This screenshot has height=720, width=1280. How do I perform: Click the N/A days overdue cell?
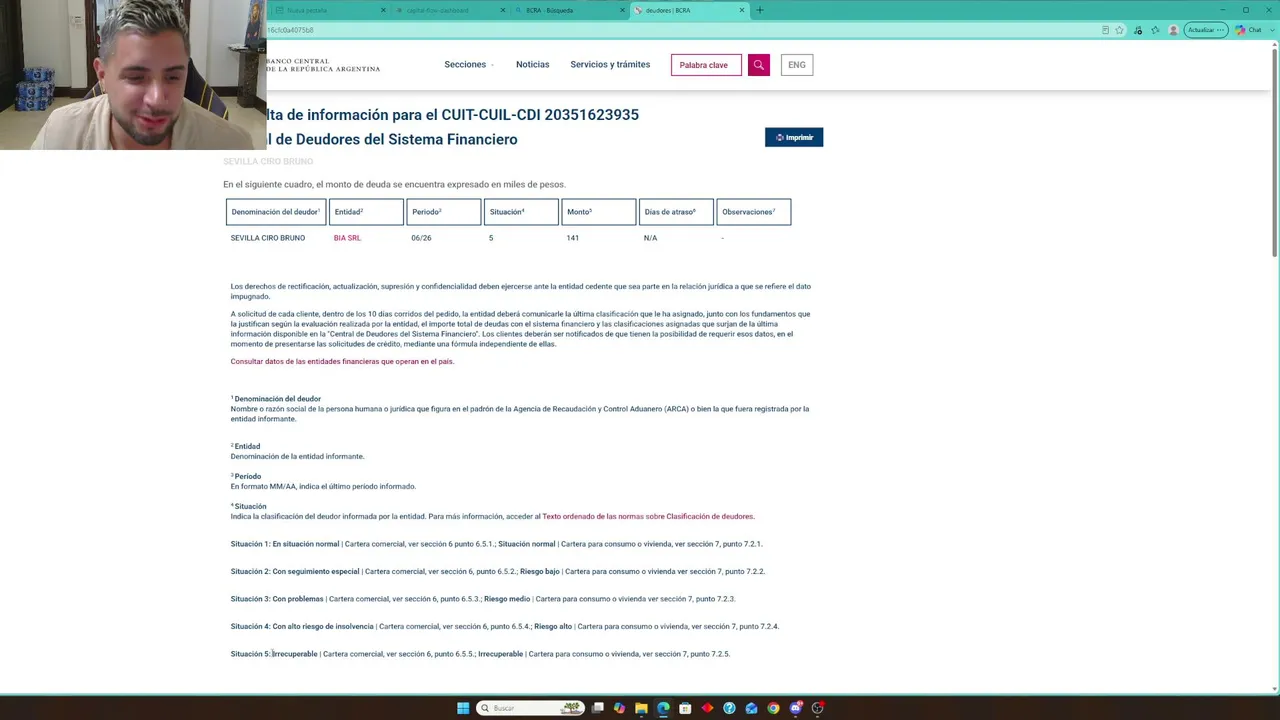point(650,238)
